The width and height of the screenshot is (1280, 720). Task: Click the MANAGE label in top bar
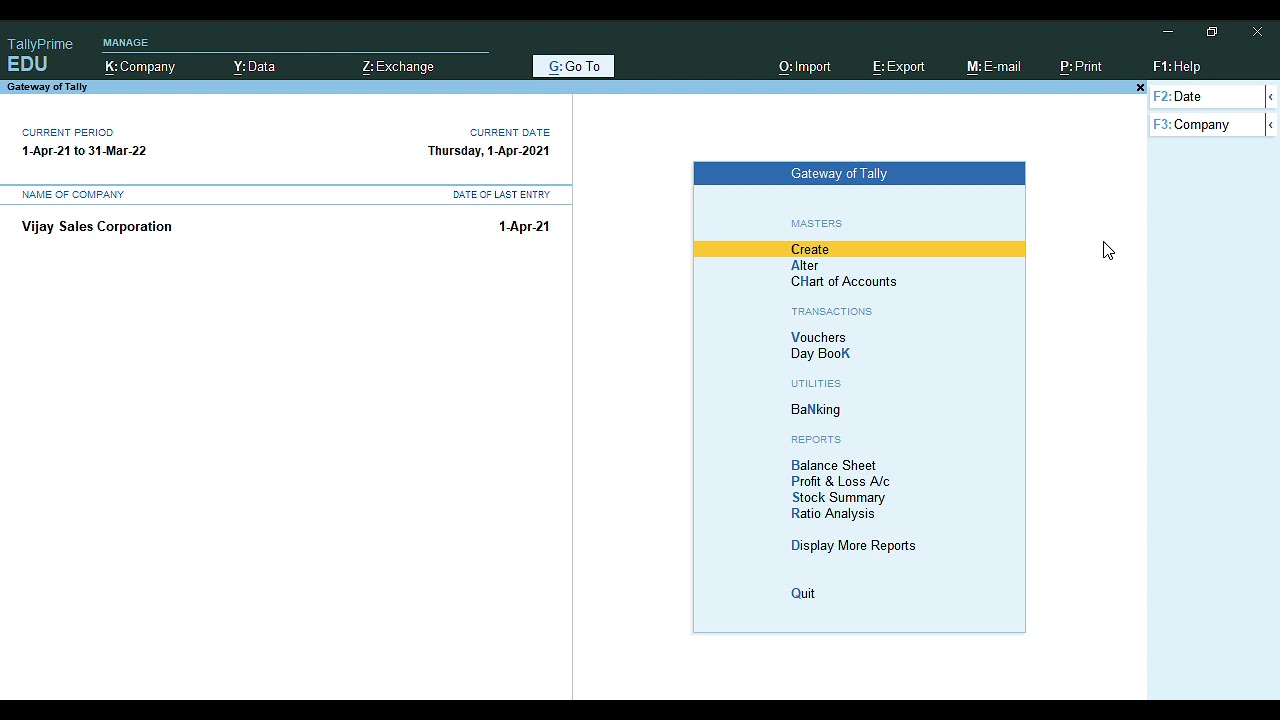coord(125,43)
